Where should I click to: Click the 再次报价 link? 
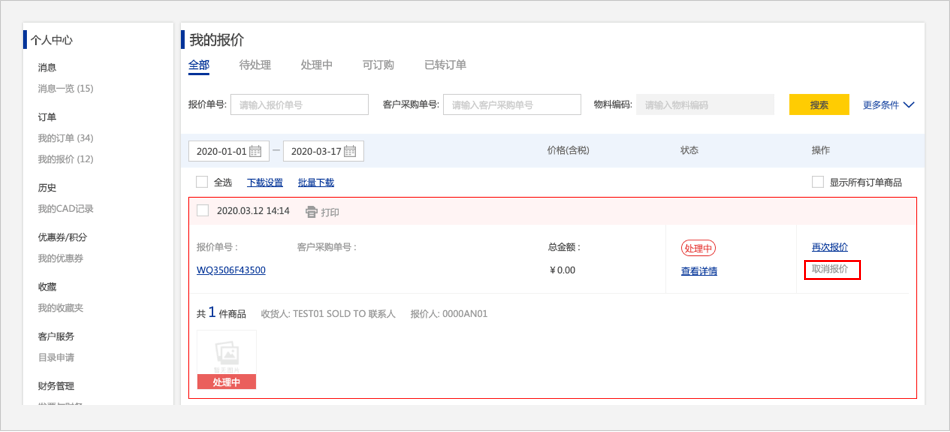click(829, 247)
